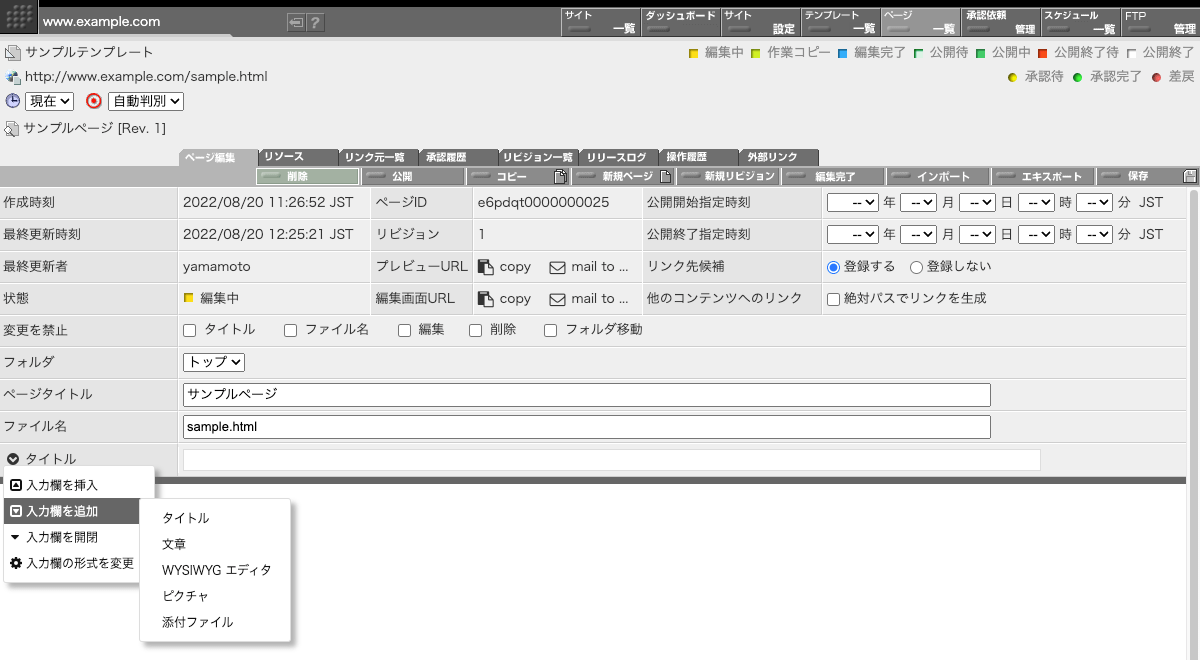
Task: Check the 絶対パスでリンクを生成 checkbox
Action: 834,298
